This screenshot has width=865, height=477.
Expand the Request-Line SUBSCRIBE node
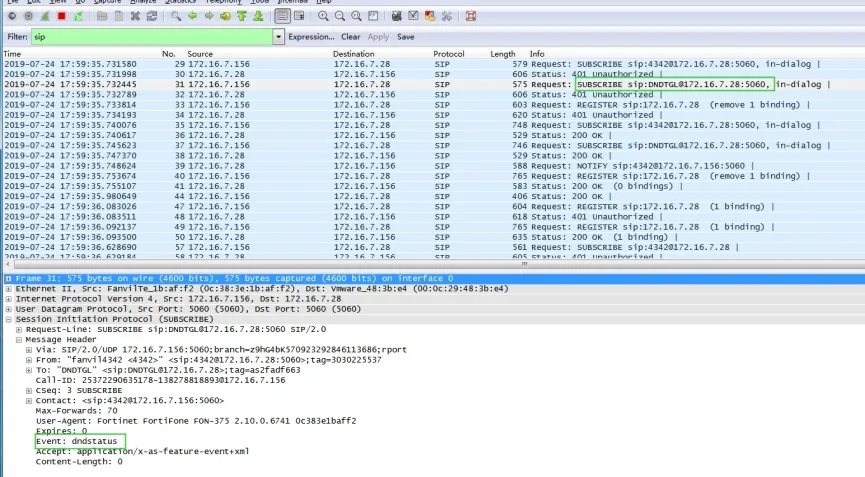19,329
